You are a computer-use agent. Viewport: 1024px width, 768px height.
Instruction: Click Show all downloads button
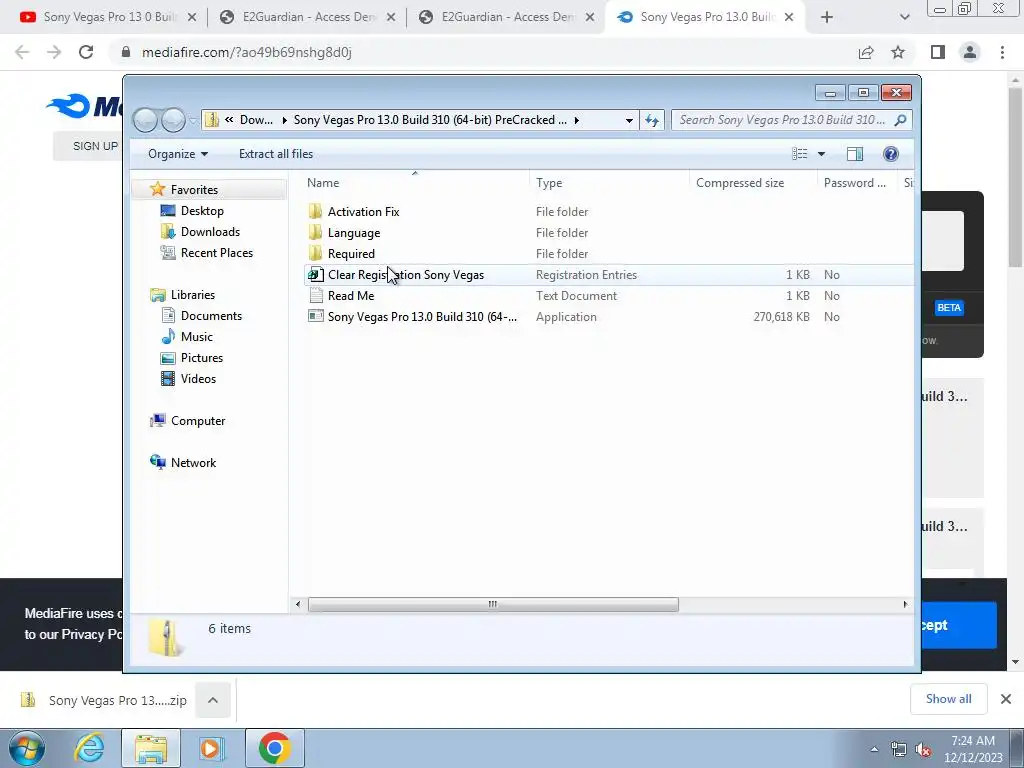coord(948,699)
